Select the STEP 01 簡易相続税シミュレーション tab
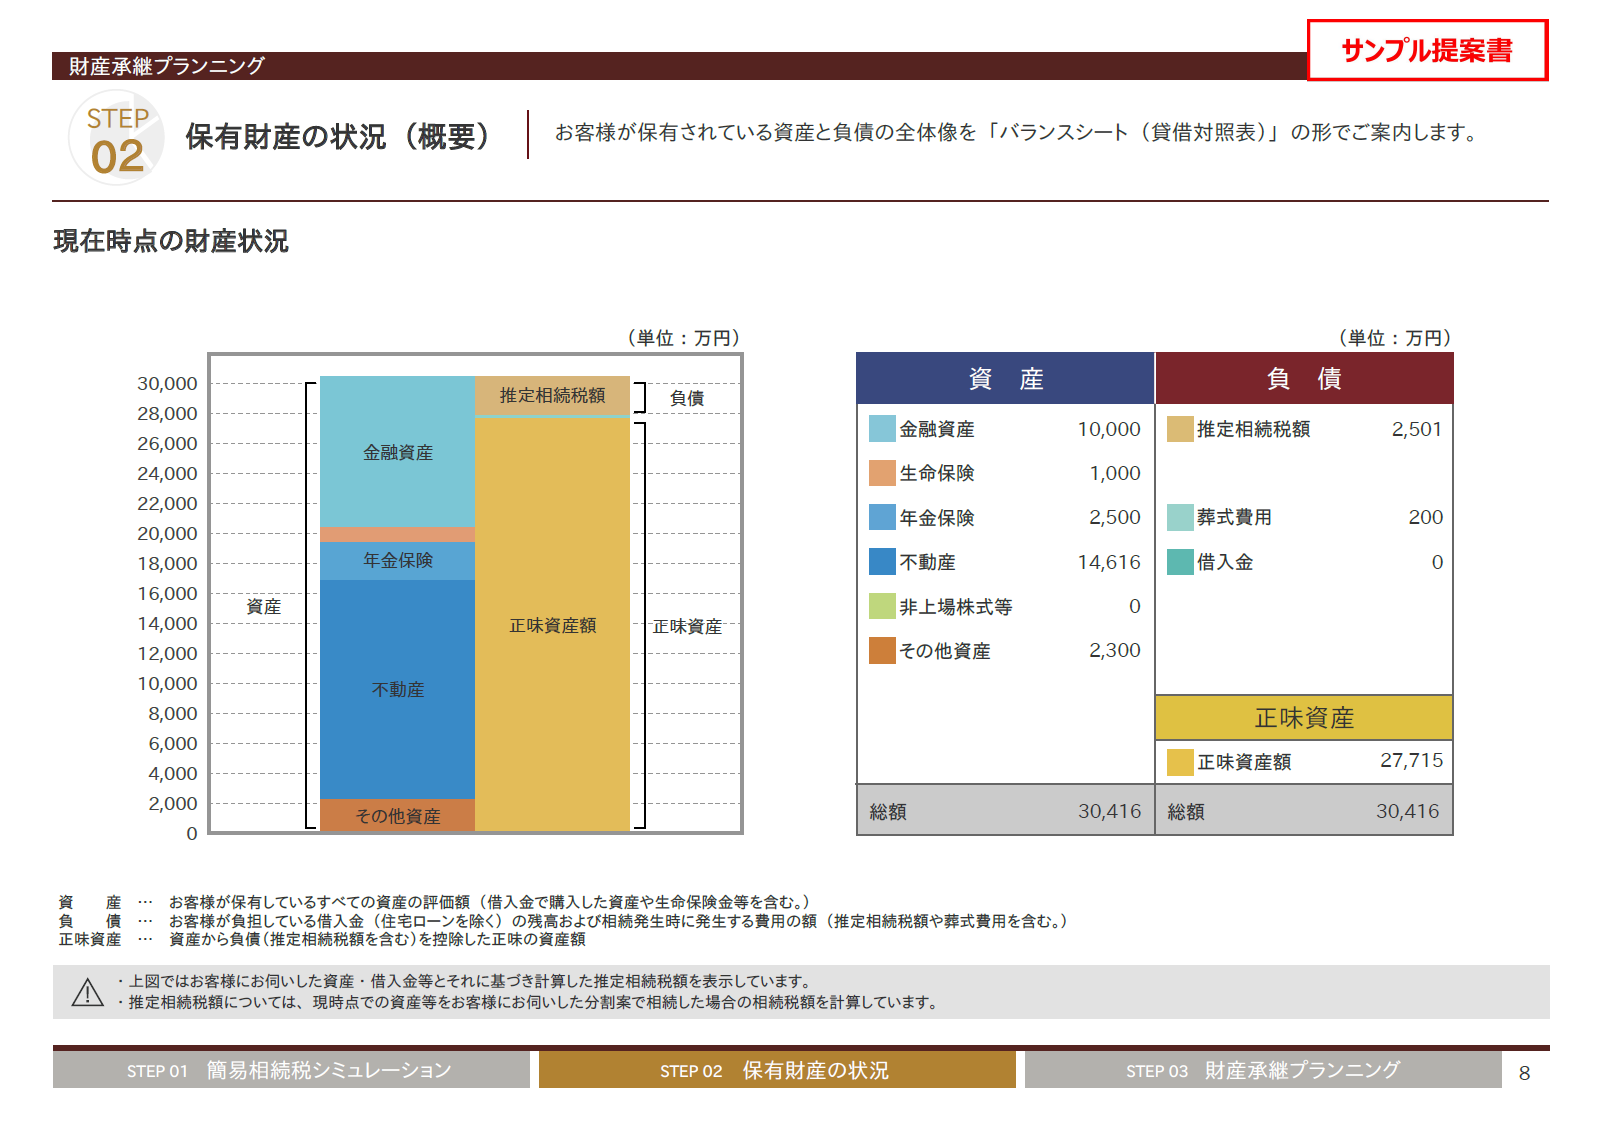Image resolution: width=1600 pixels, height=1140 pixels. pos(290,1070)
